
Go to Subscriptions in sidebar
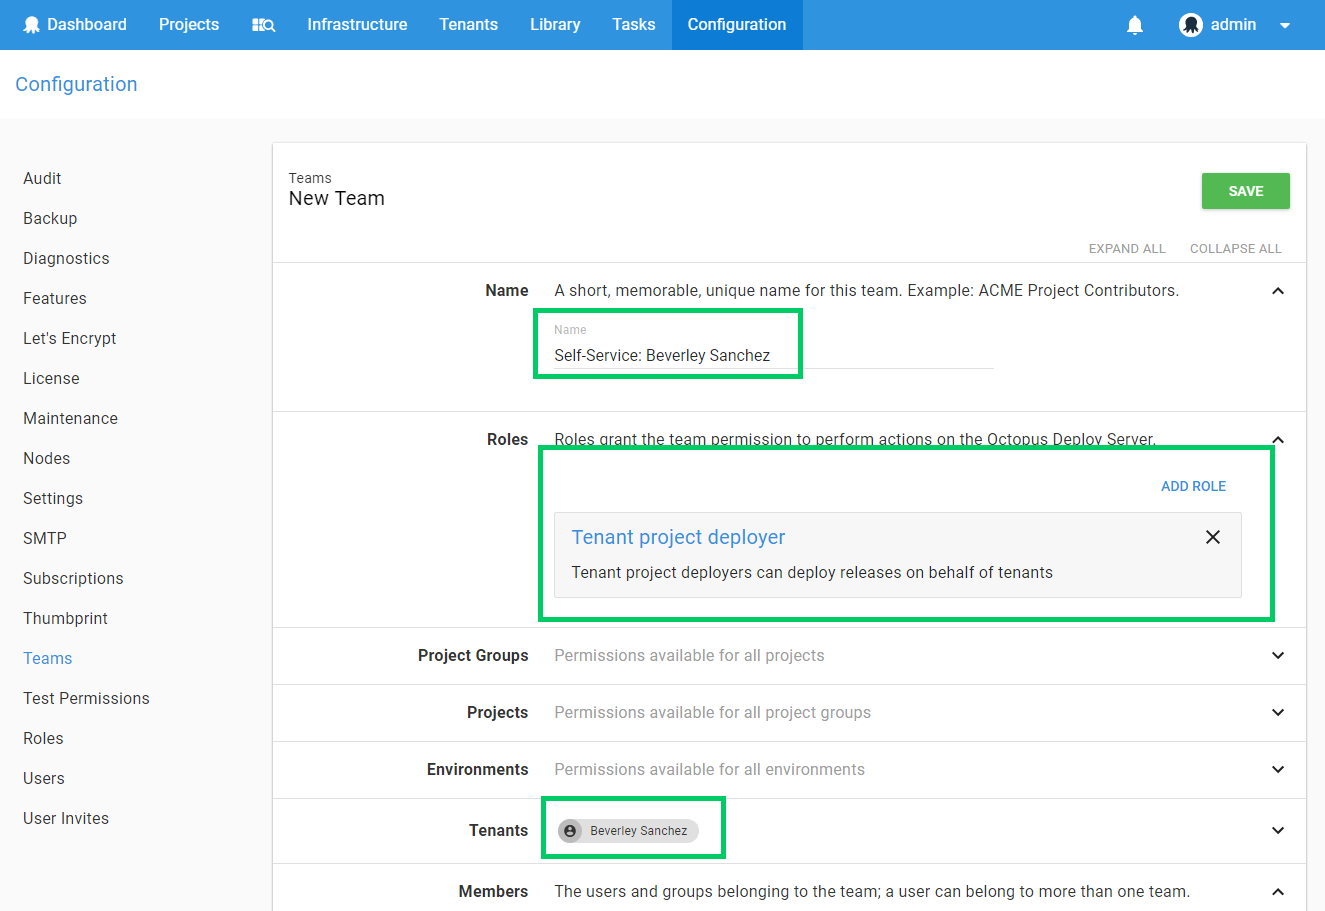click(x=73, y=579)
